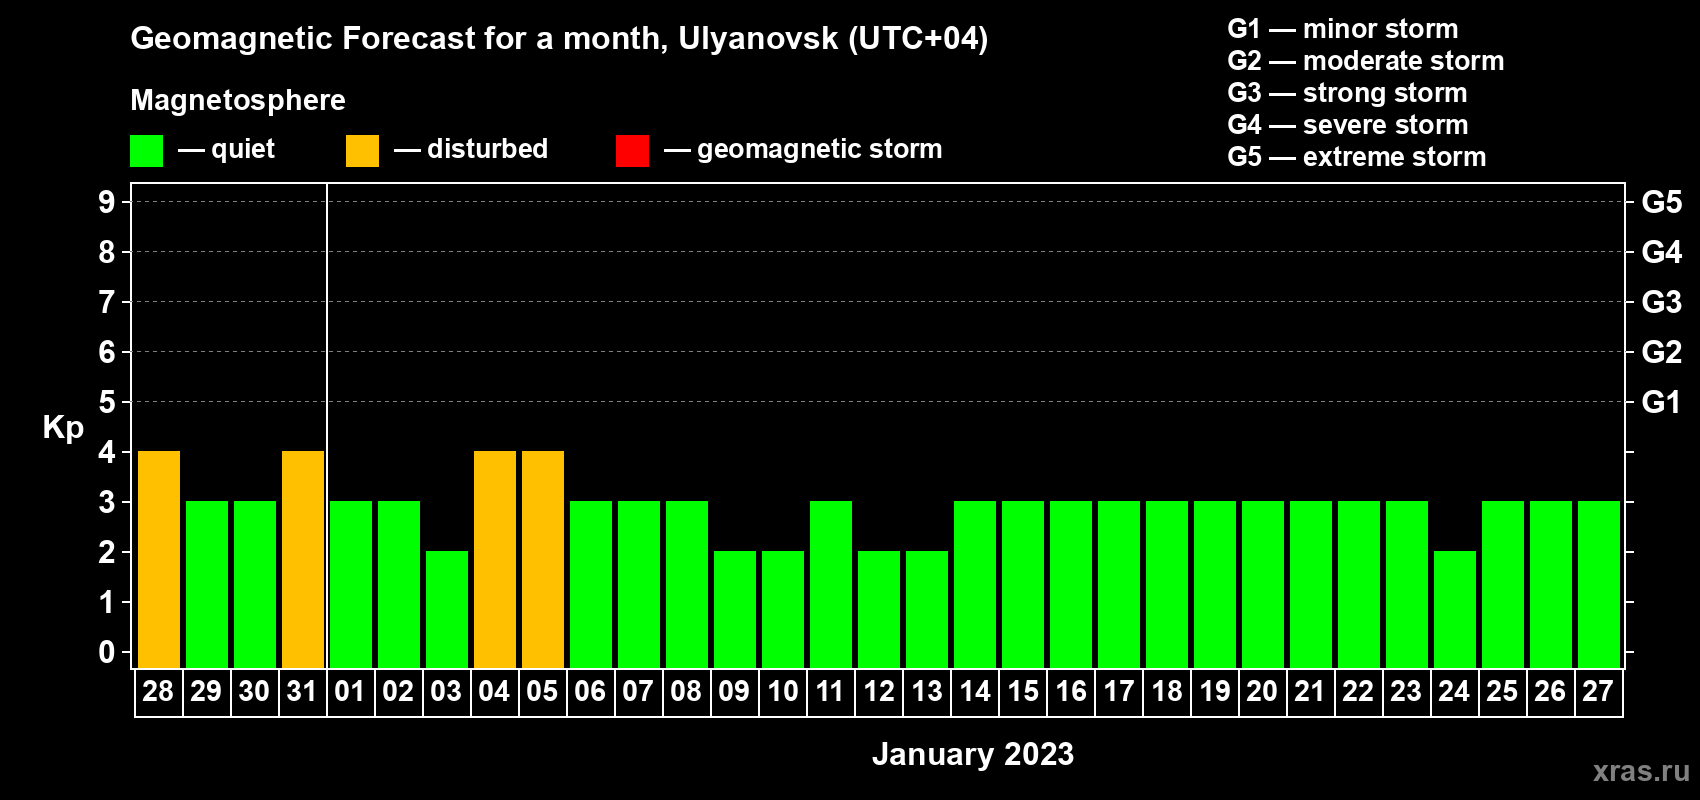The image size is (1700, 800).
Task: Click the date label '07' on the axis
Action: pos(638,692)
